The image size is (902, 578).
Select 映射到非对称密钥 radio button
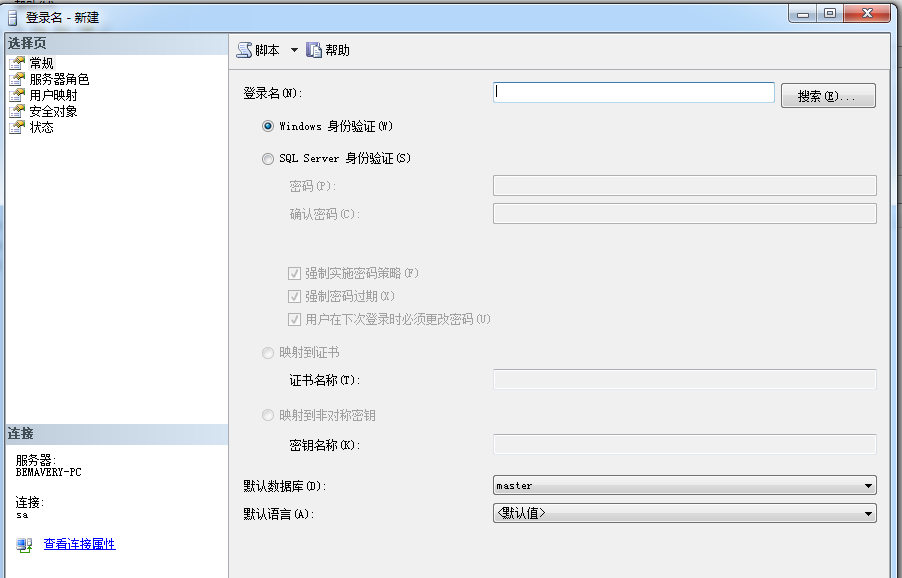pos(267,415)
